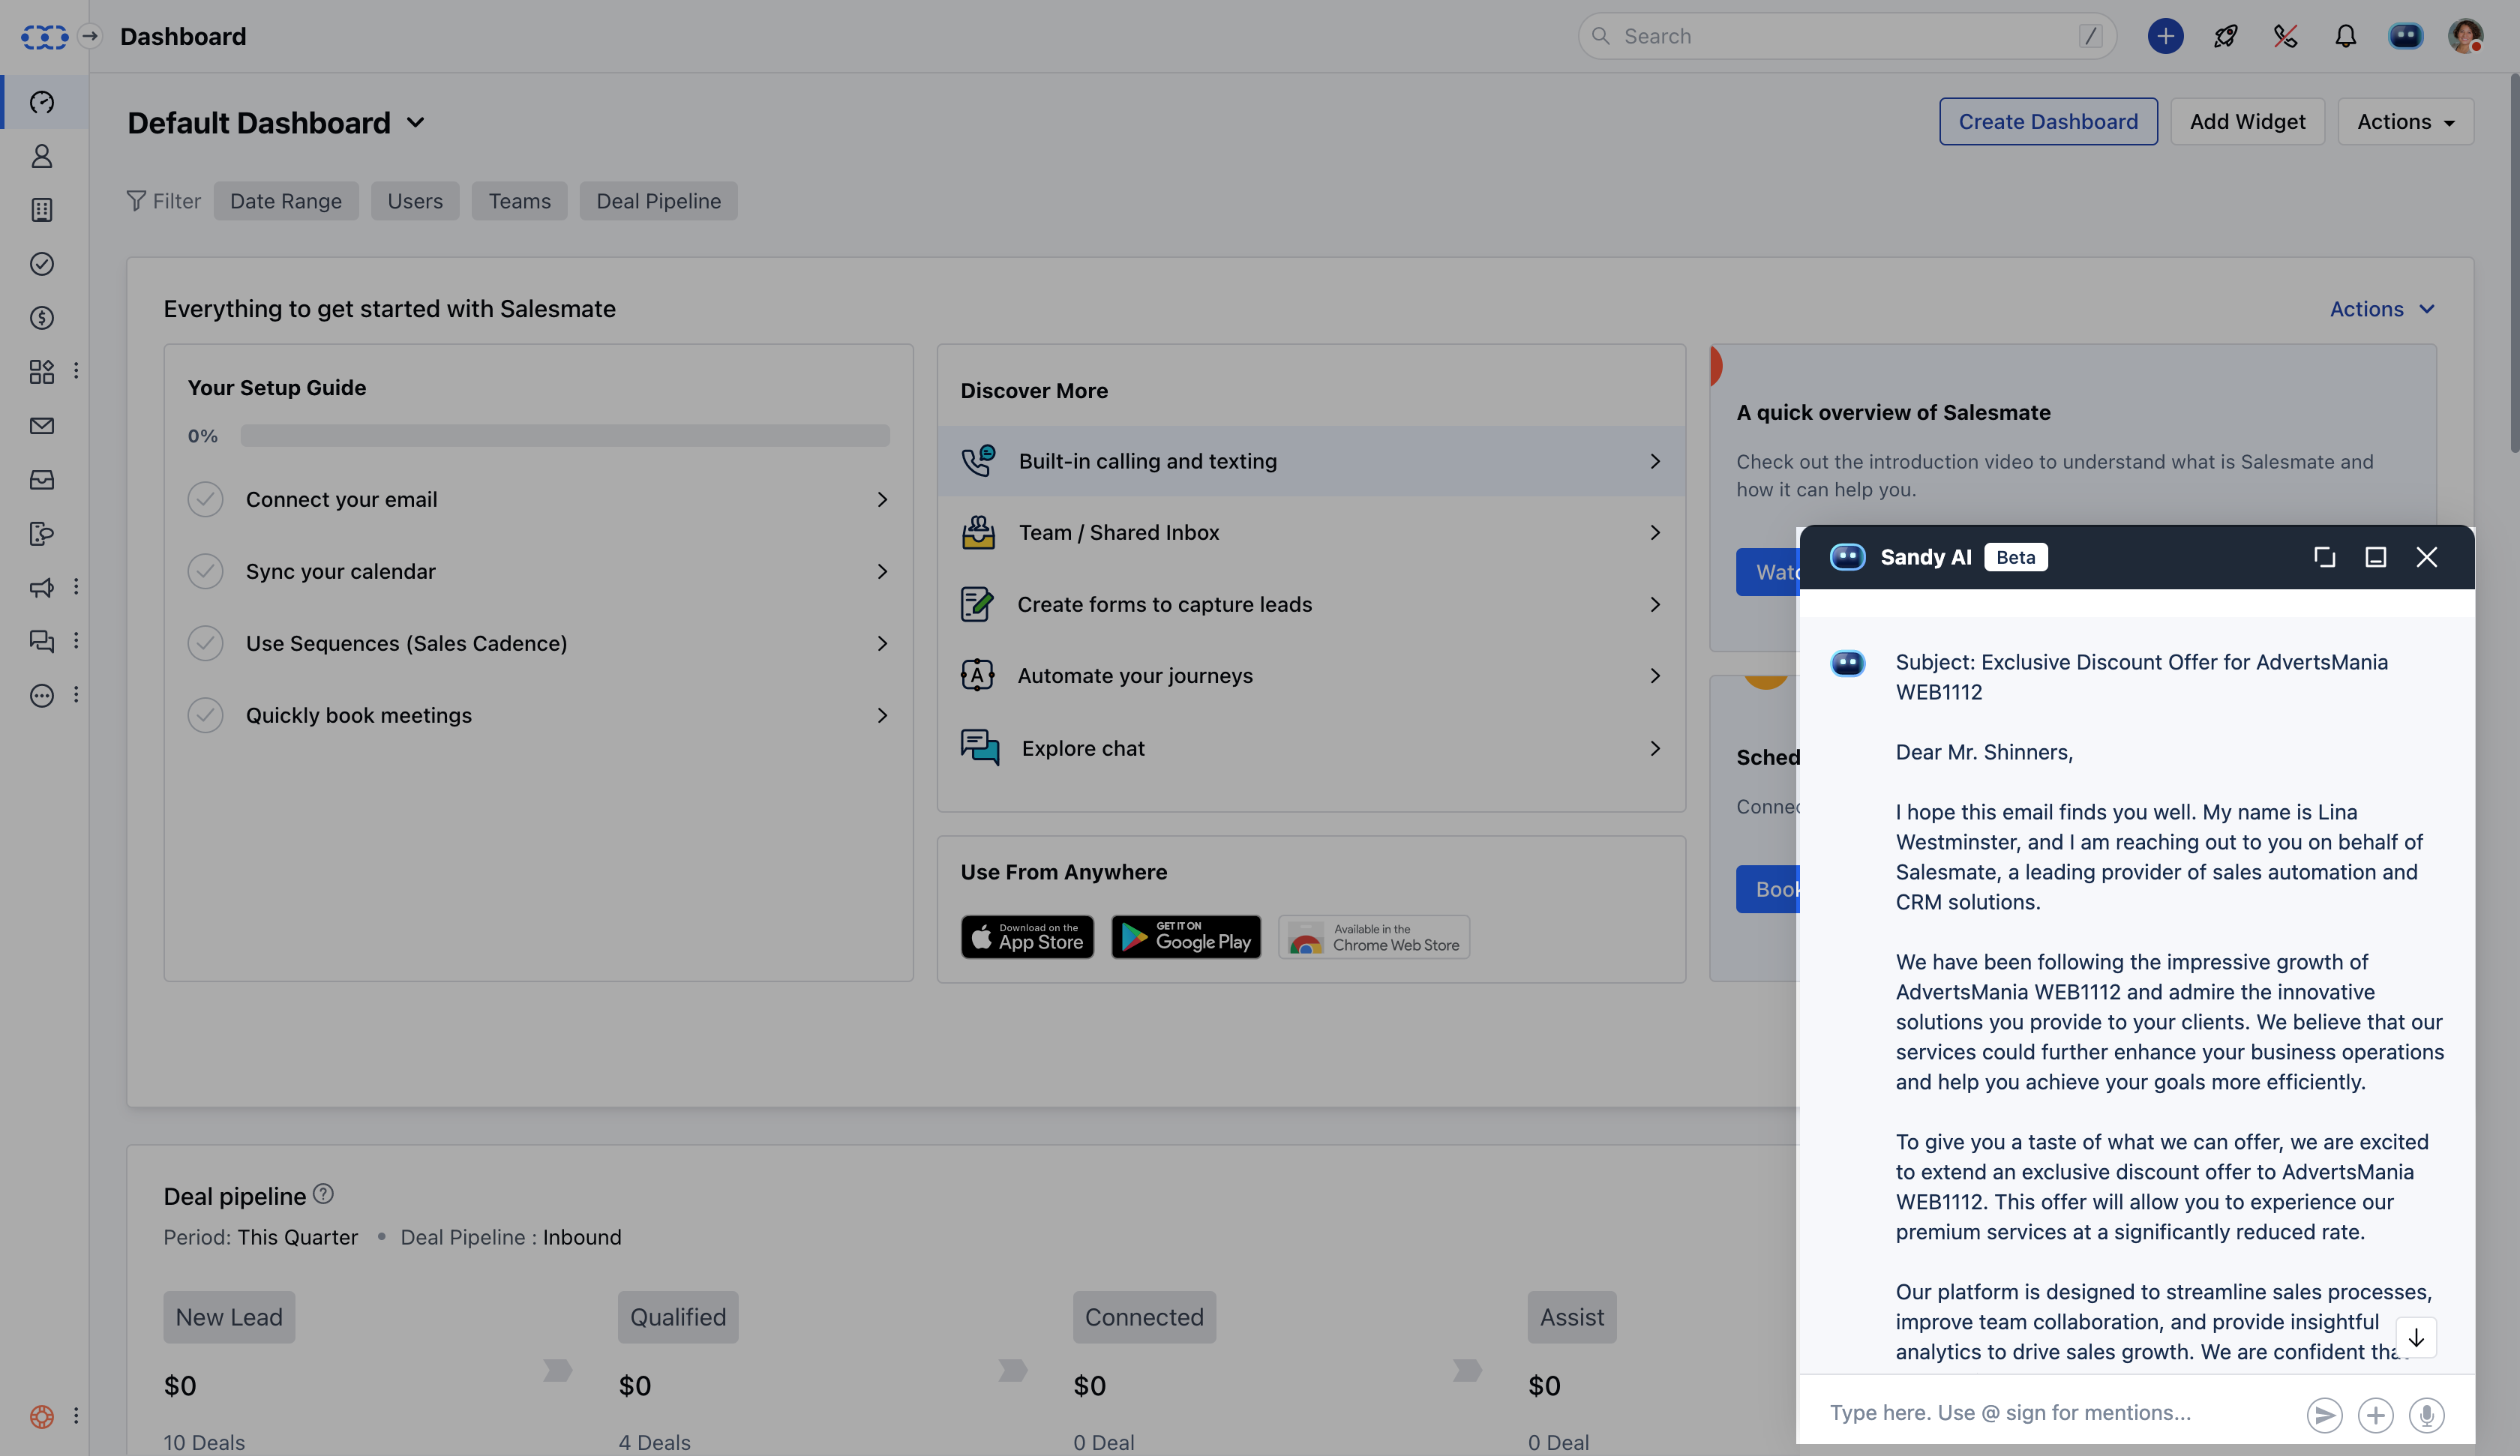Select the Deal Pipeline filter
The width and height of the screenshot is (2520, 1456).
[x=658, y=201]
